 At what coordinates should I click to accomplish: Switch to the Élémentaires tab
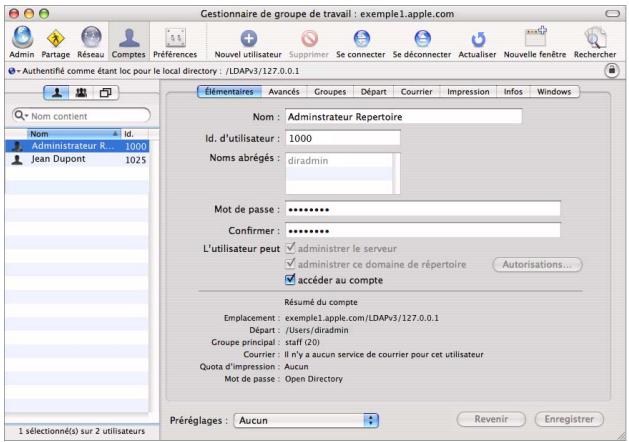[229, 91]
